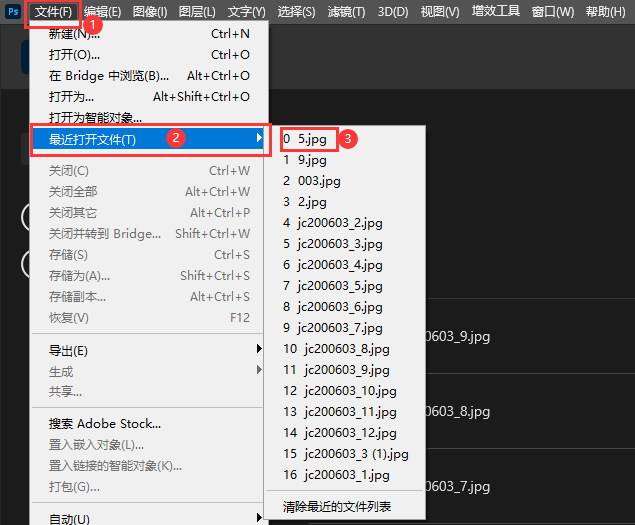Click 关闭(C) menu entry
635x525 pixels.
[x=149, y=171]
